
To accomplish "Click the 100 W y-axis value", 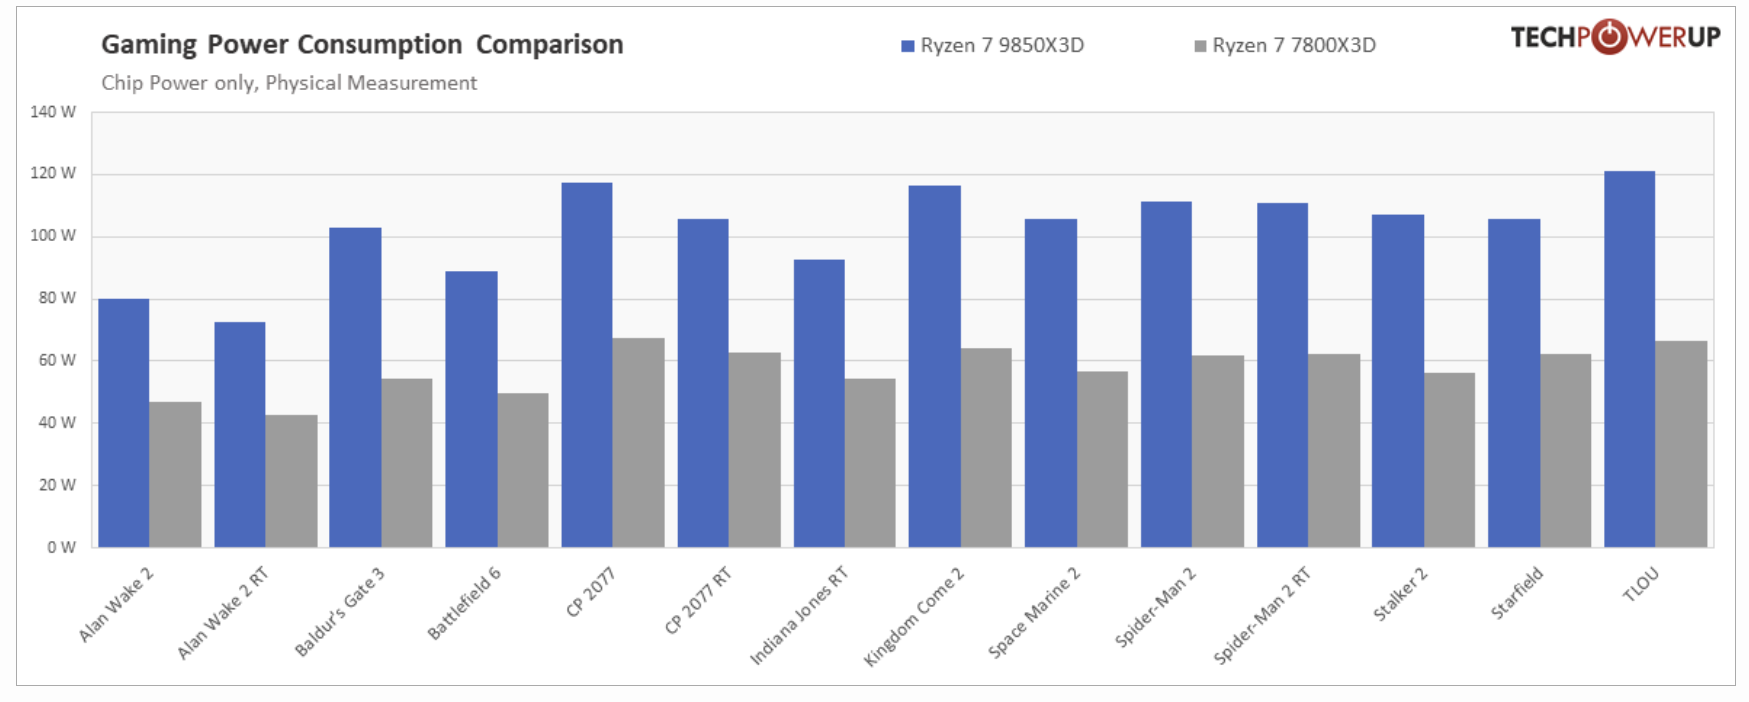I will click(x=53, y=236).
